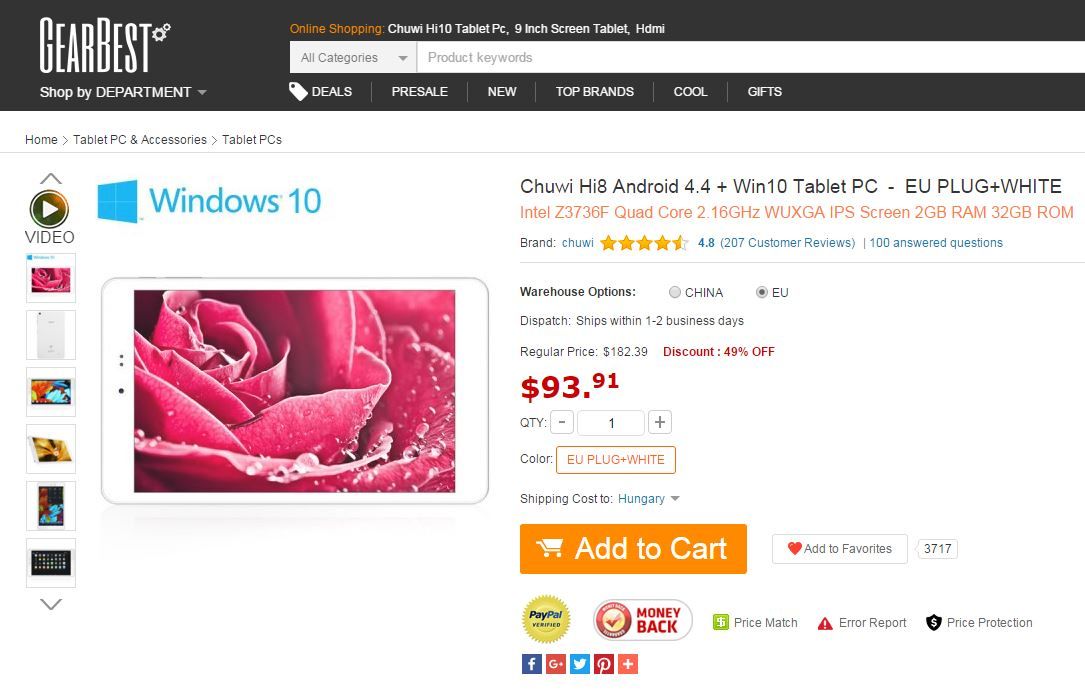
Task: Share product on Pinterest
Action: point(604,664)
